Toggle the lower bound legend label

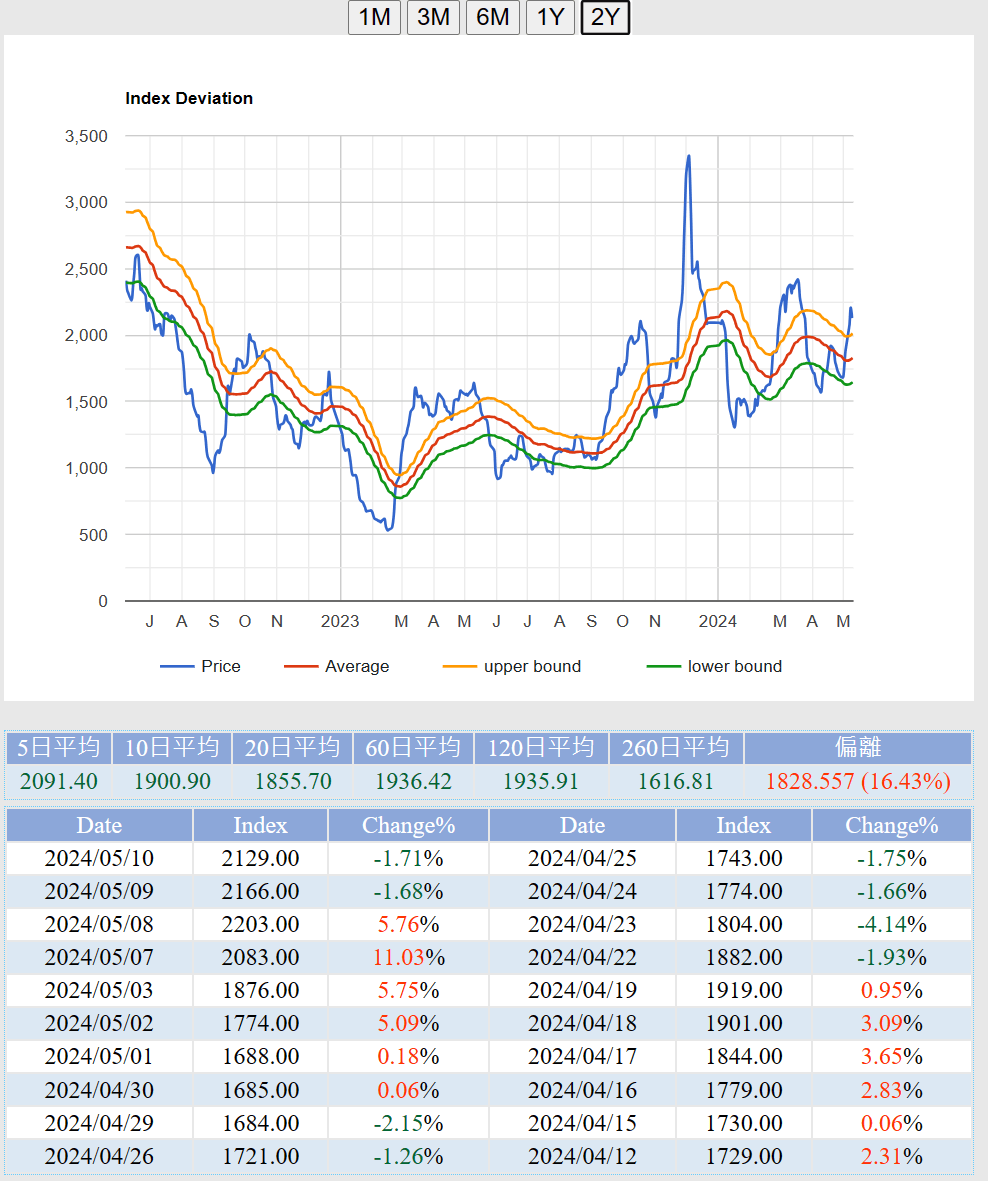734,667
